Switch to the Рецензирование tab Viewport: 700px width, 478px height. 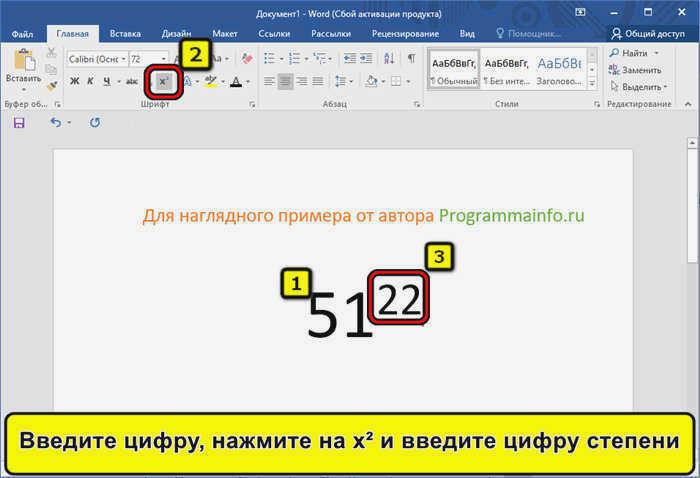[405, 33]
